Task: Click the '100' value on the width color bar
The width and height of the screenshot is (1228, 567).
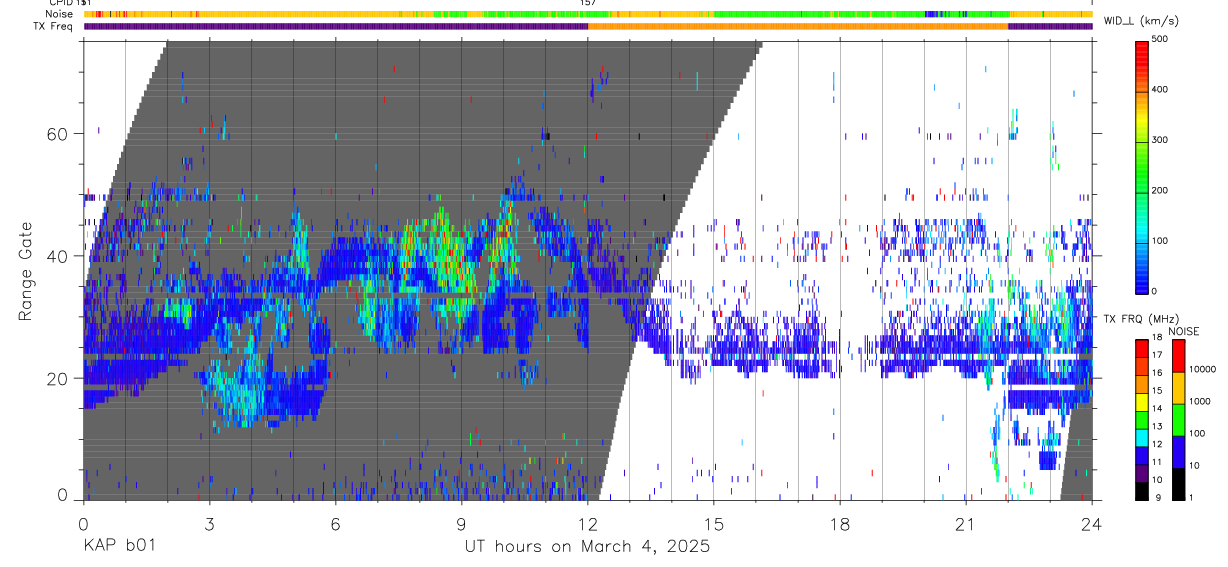Action: (1161, 241)
